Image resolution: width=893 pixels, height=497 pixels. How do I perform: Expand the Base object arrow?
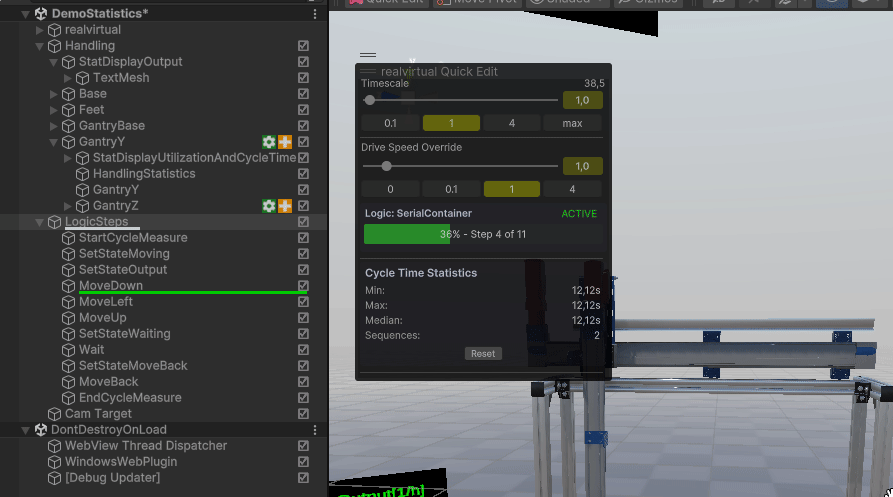coord(54,94)
